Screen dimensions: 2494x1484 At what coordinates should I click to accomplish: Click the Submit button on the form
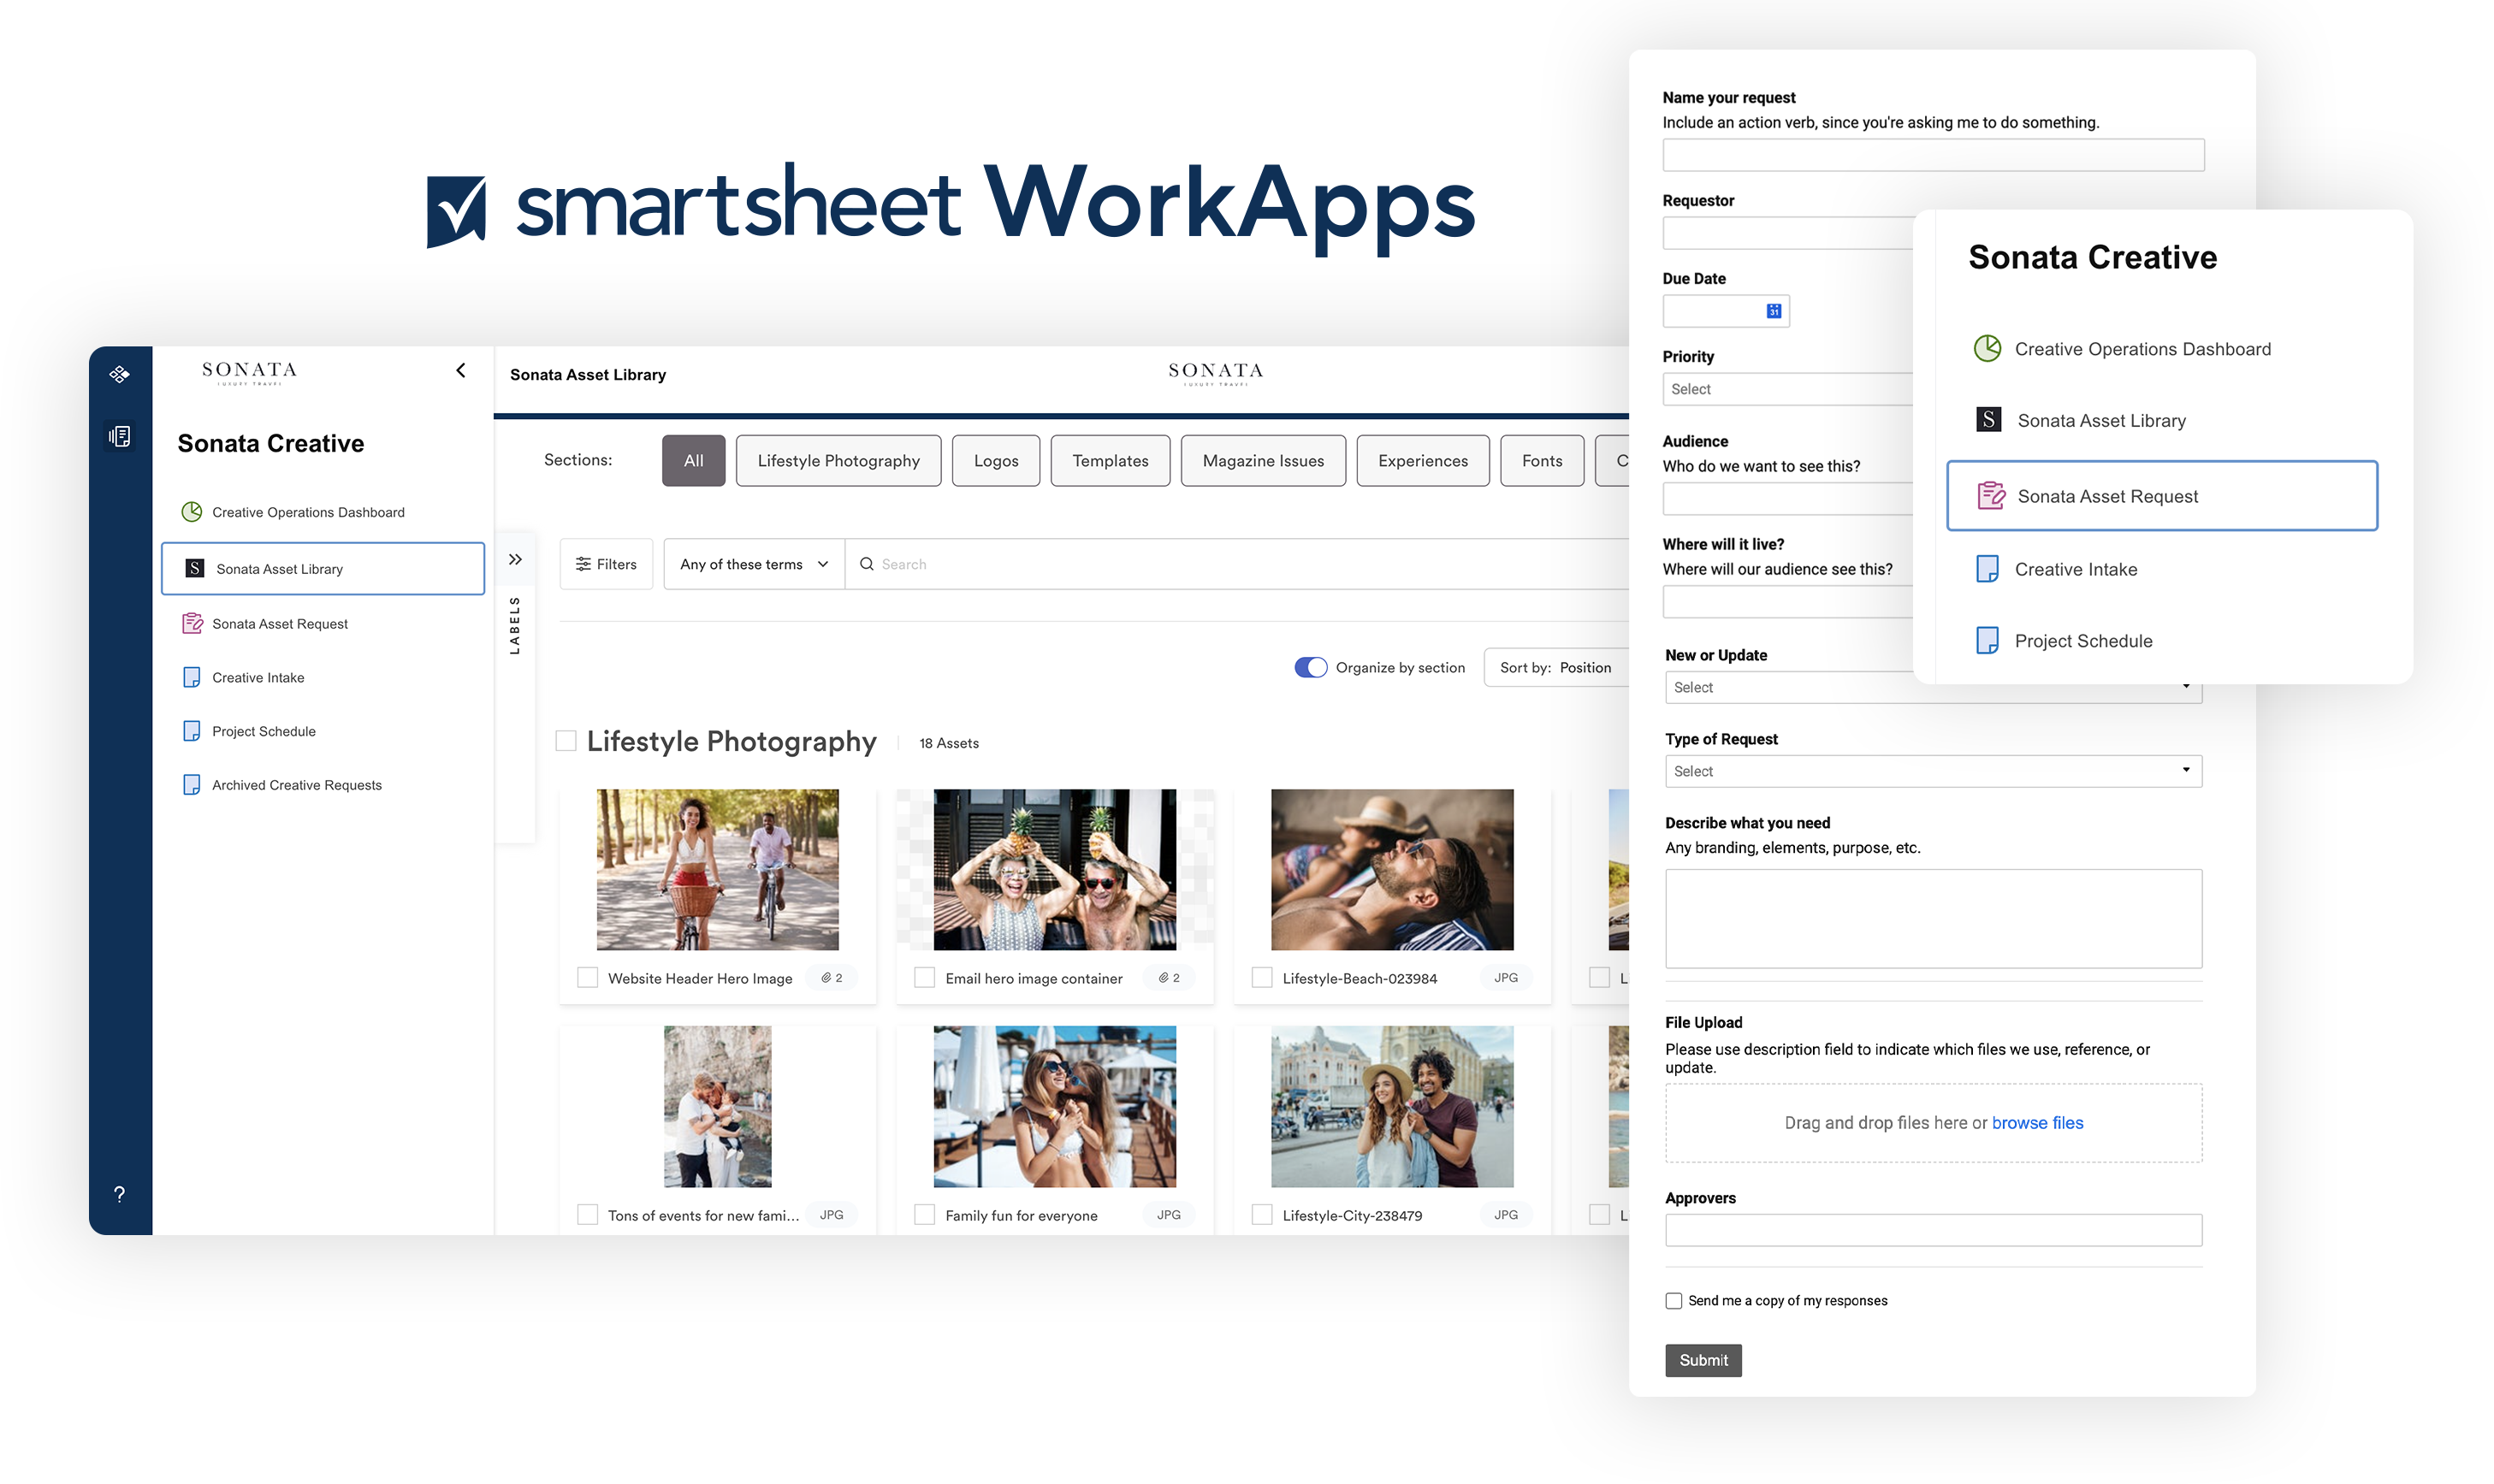[1703, 1358]
